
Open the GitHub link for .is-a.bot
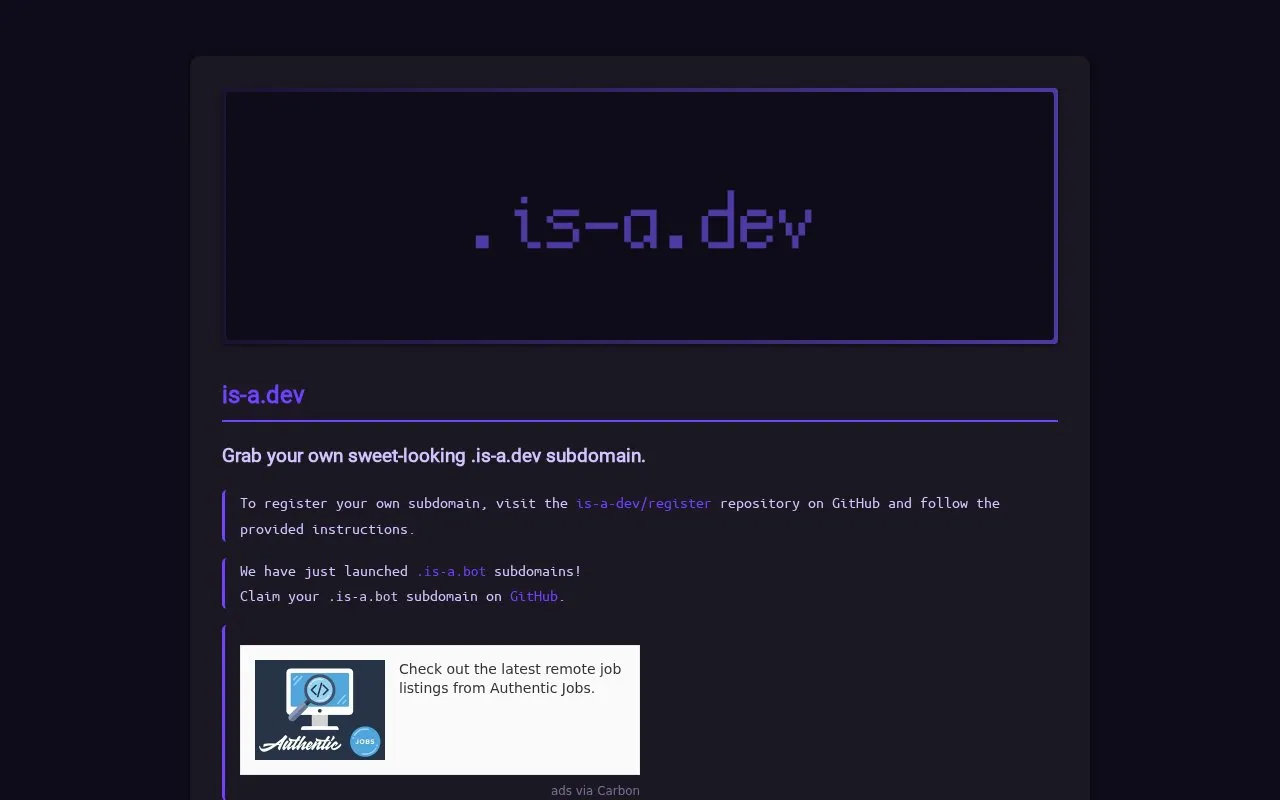(x=534, y=596)
